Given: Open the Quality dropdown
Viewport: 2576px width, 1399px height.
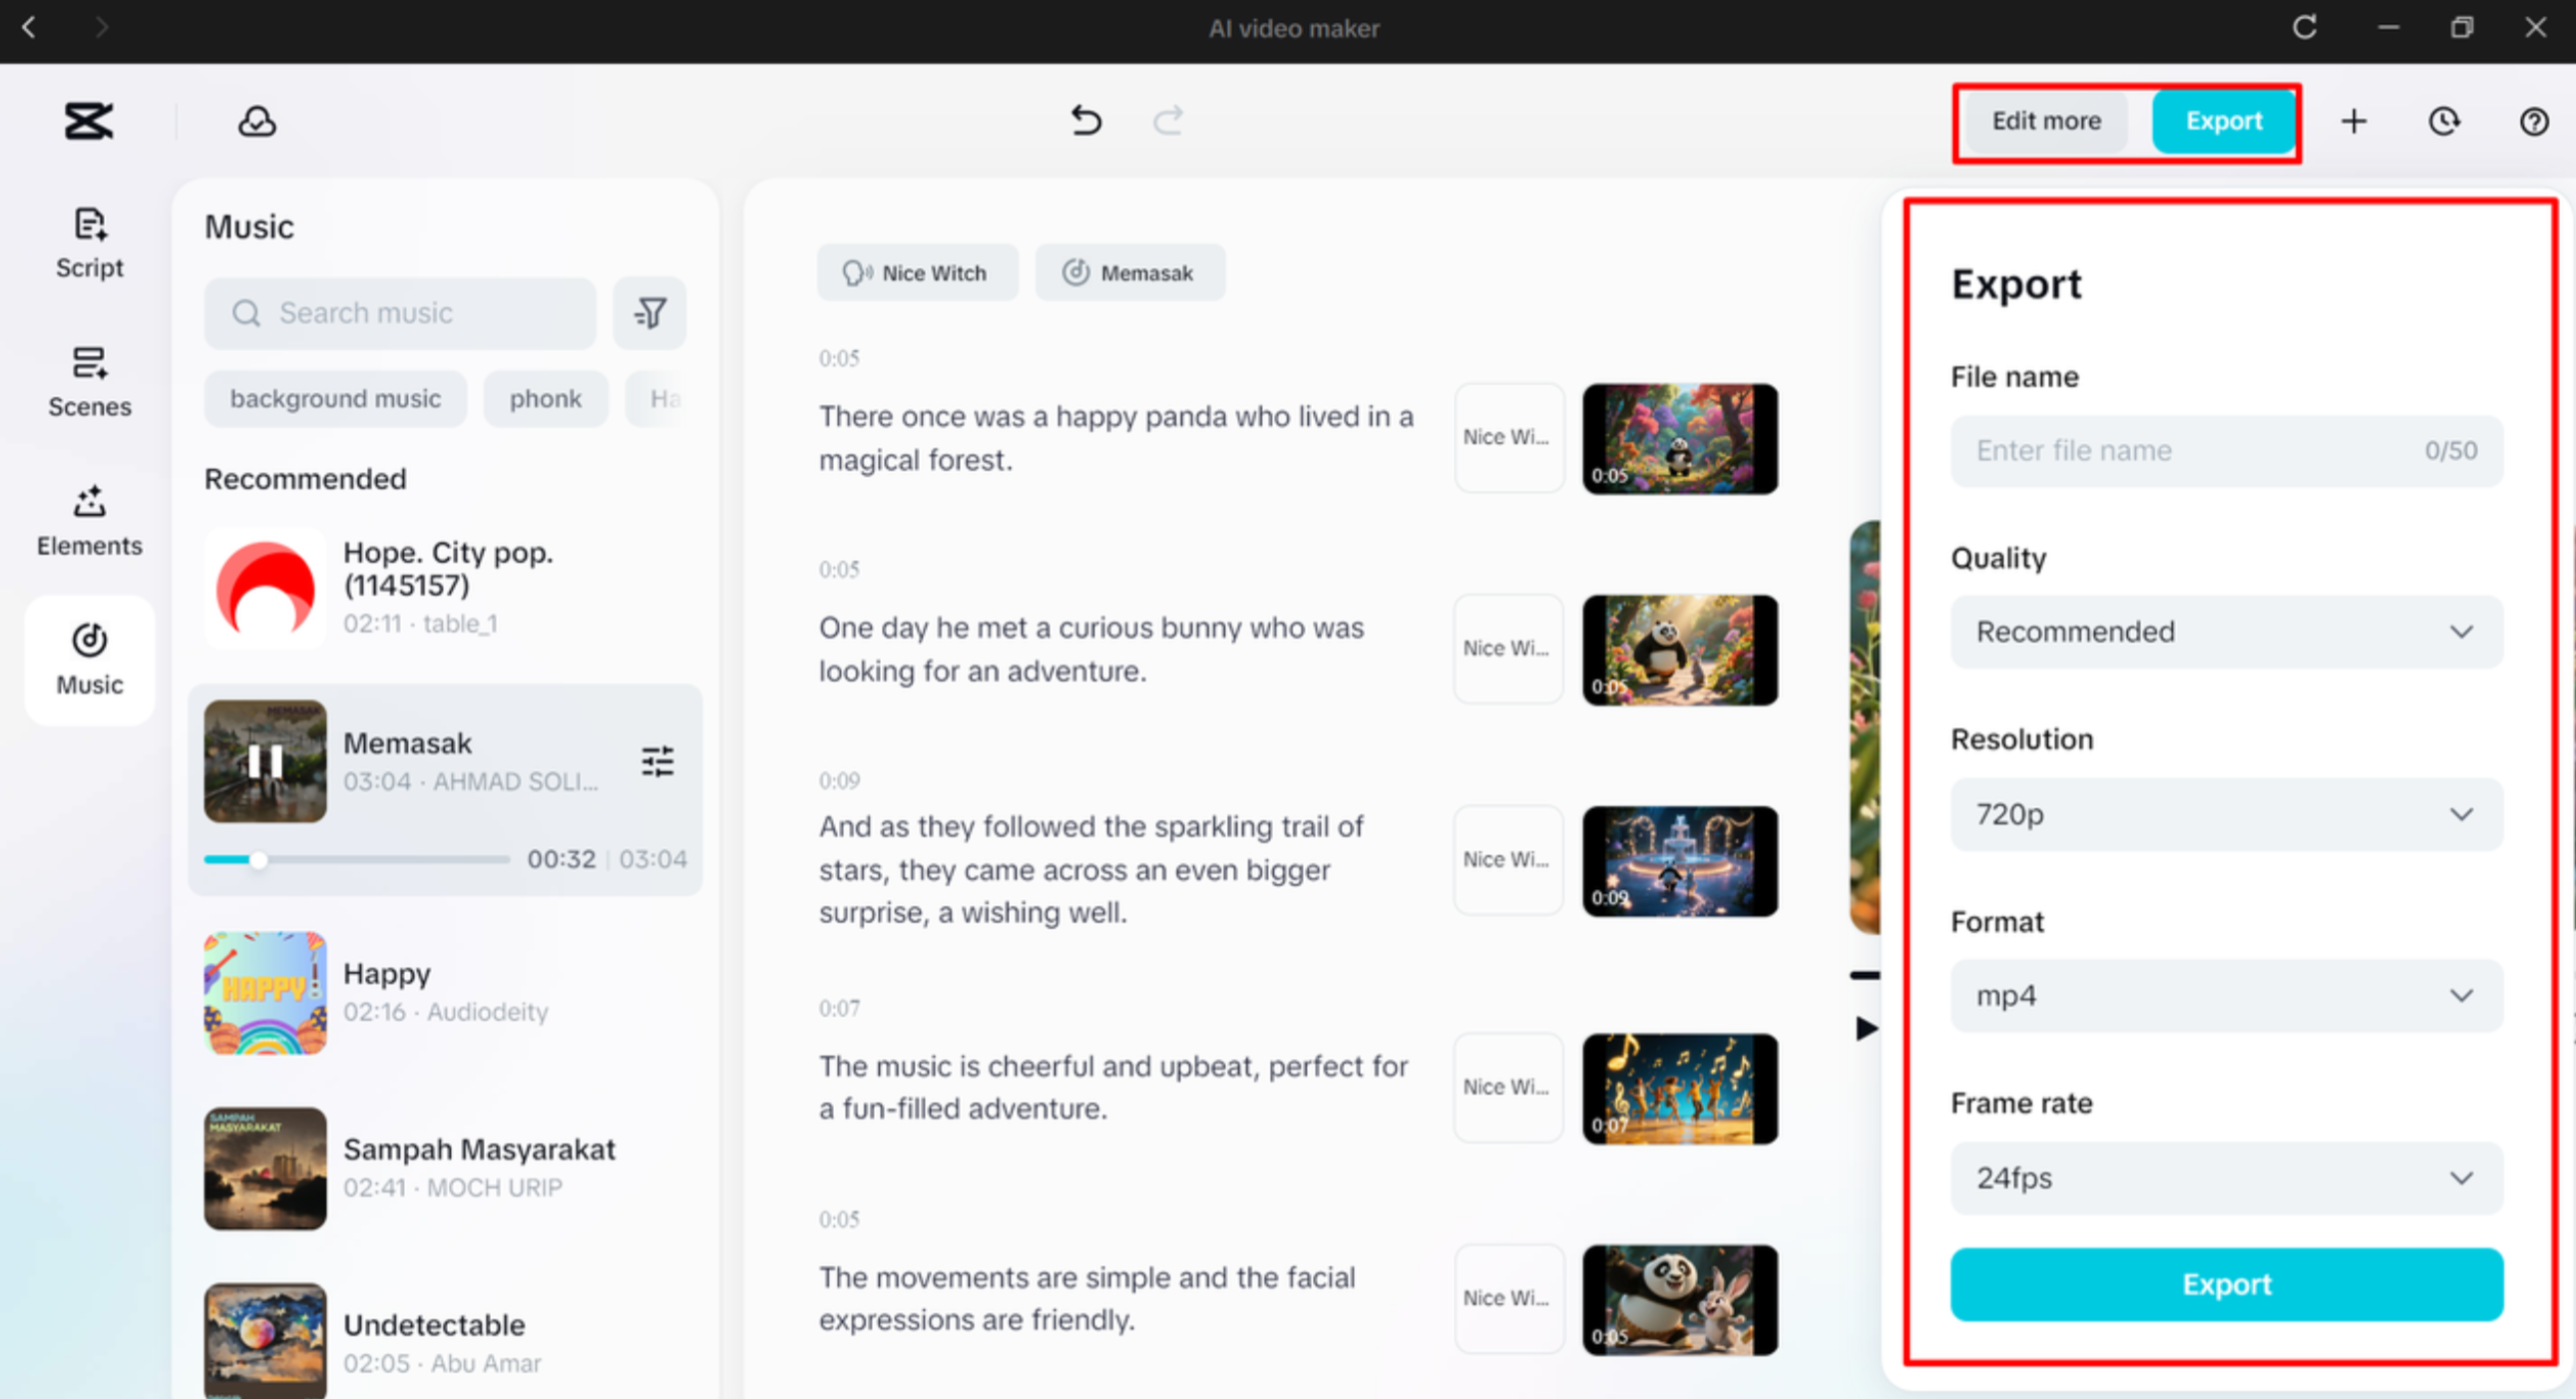Looking at the screenshot, I should [x=2225, y=632].
